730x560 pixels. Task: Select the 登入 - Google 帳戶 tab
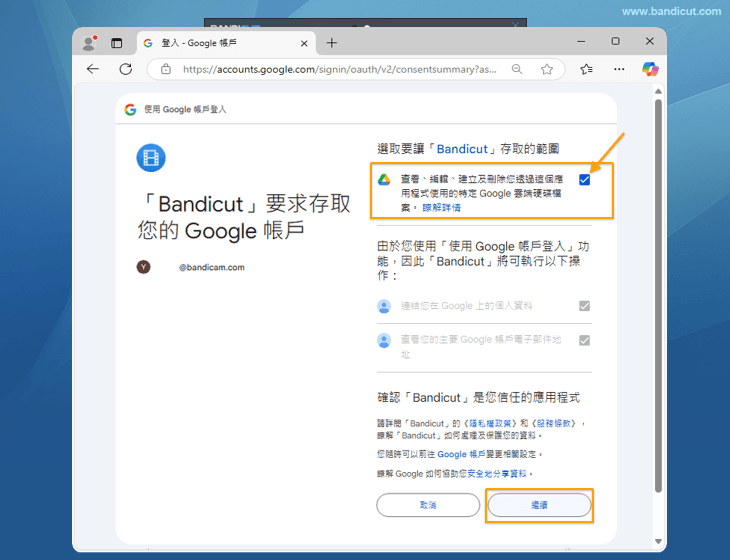pyautogui.click(x=226, y=43)
